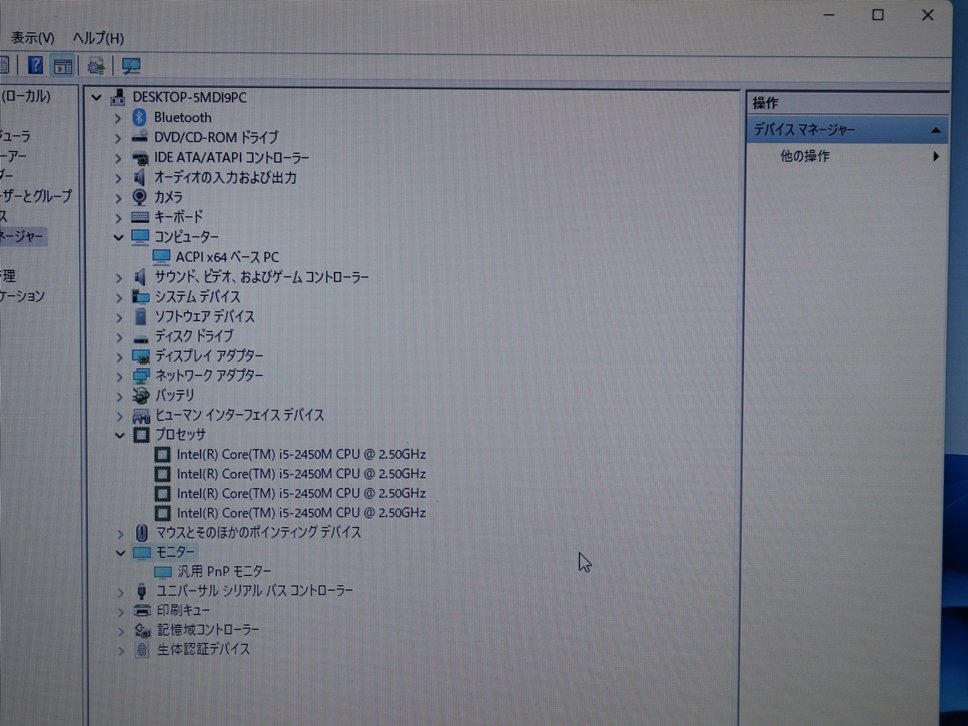Select the モニター category label

coord(175,552)
